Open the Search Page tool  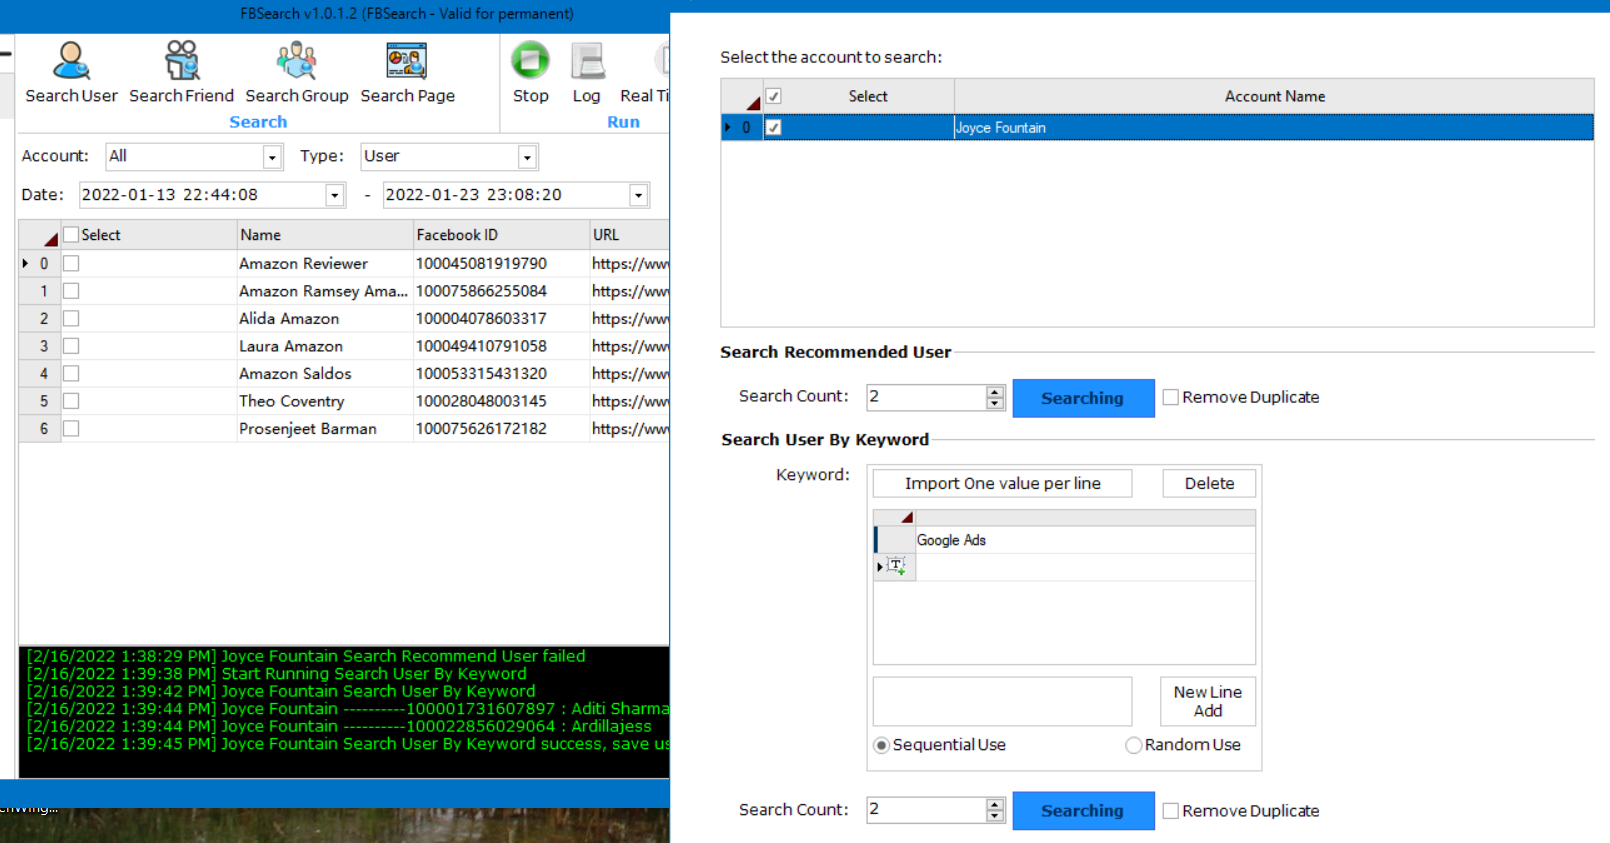coord(407,73)
